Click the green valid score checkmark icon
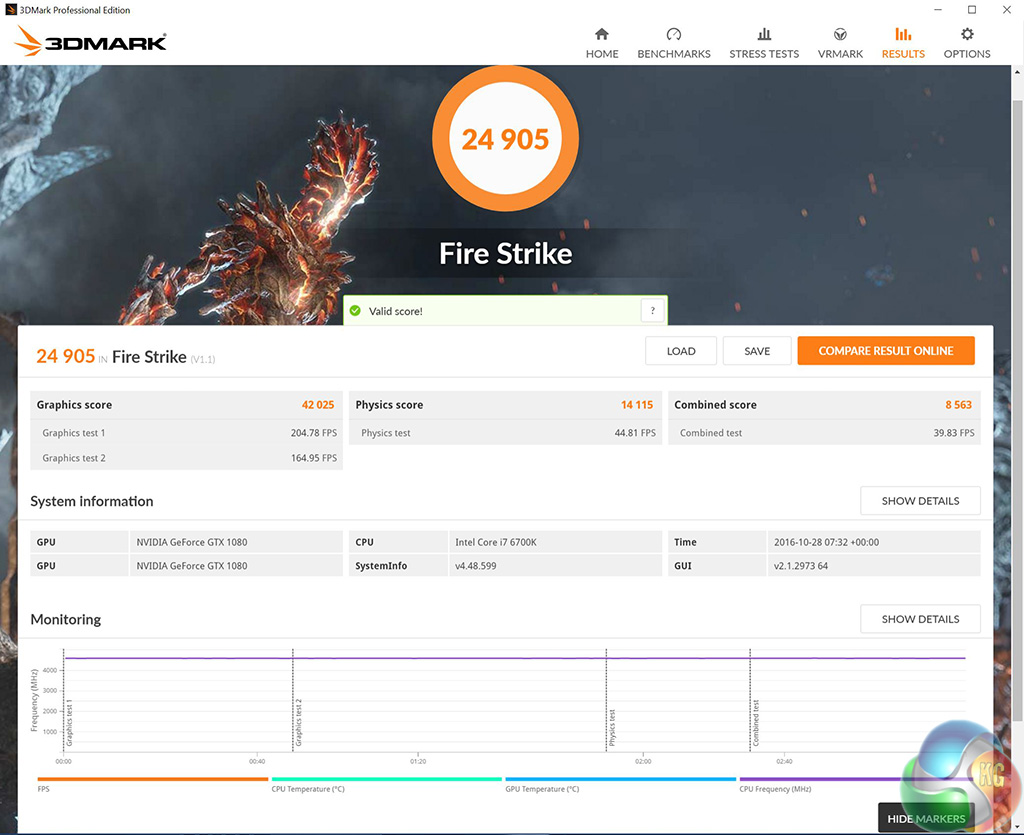Screen dimensions: 1024x835 (355, 311)
